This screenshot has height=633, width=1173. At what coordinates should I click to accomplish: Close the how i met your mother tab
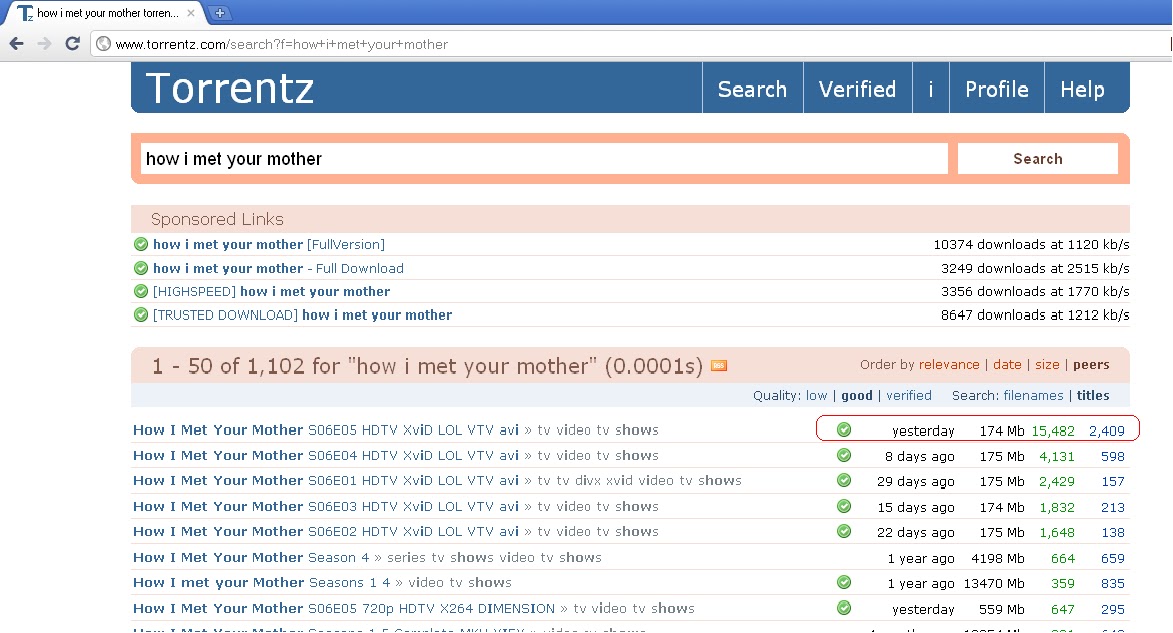[191, 13]
